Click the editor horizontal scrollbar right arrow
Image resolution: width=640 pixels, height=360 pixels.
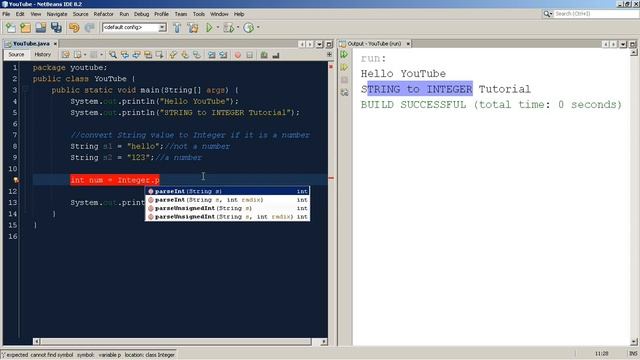click(324, 341)
